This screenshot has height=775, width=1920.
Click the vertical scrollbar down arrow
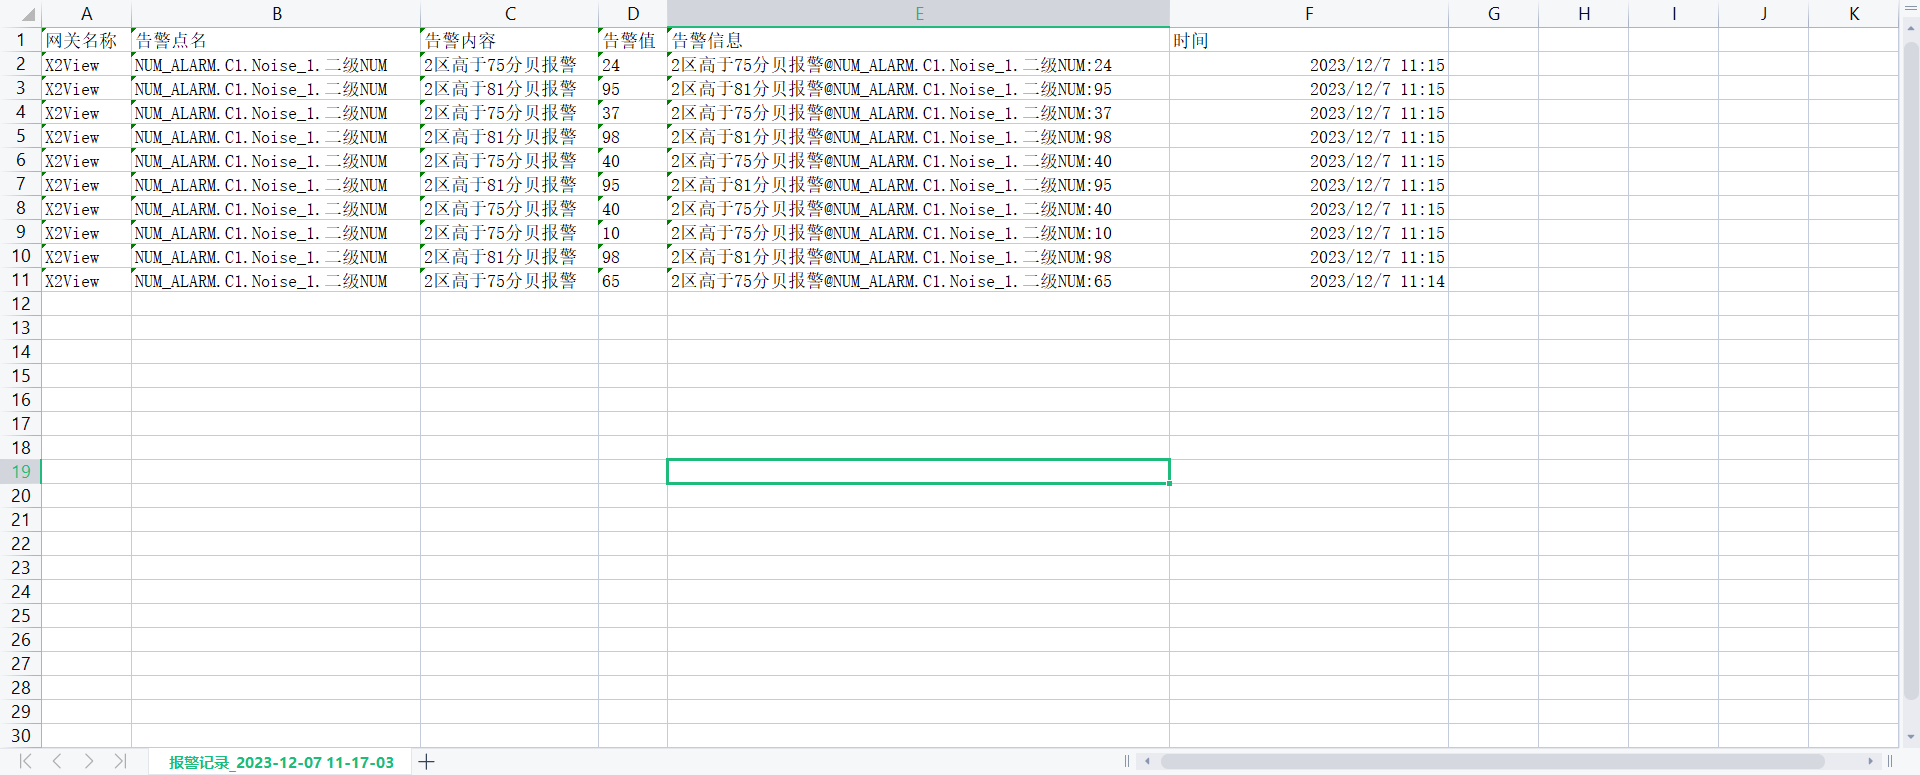[1910, 737]
